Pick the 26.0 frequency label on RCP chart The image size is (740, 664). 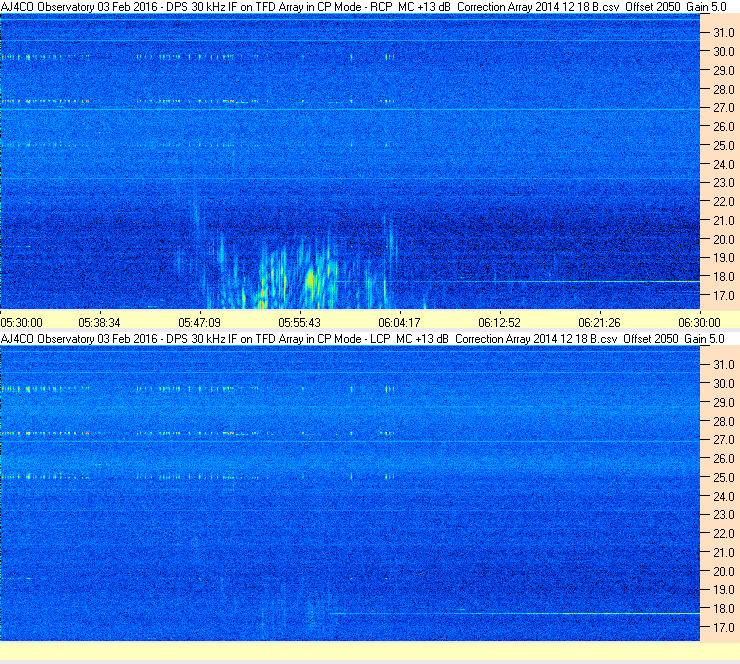click(x=724, y=127)
